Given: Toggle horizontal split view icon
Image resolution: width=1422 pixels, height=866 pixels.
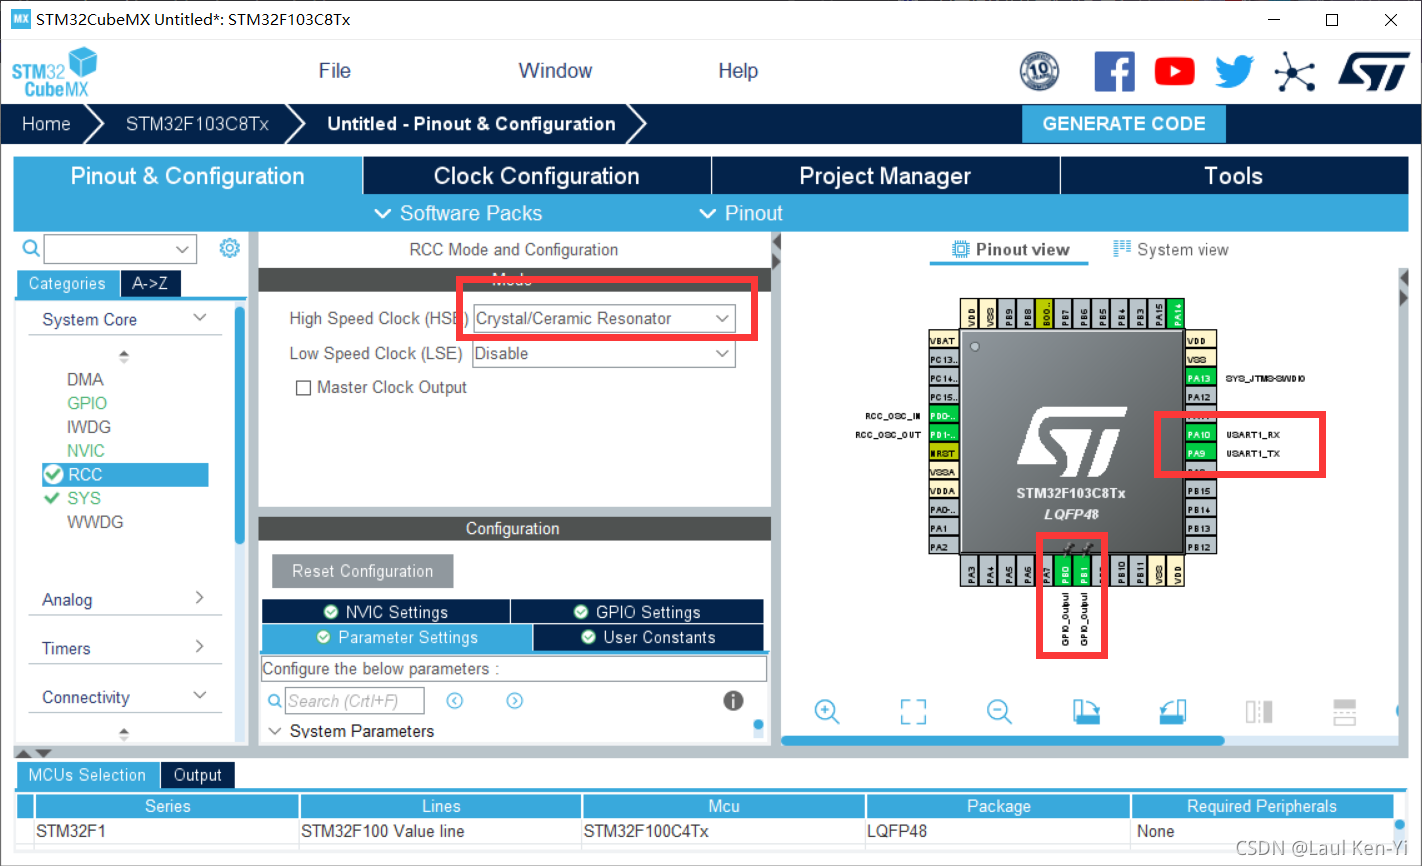Looking at the screenshot, I should (1345, 711).
